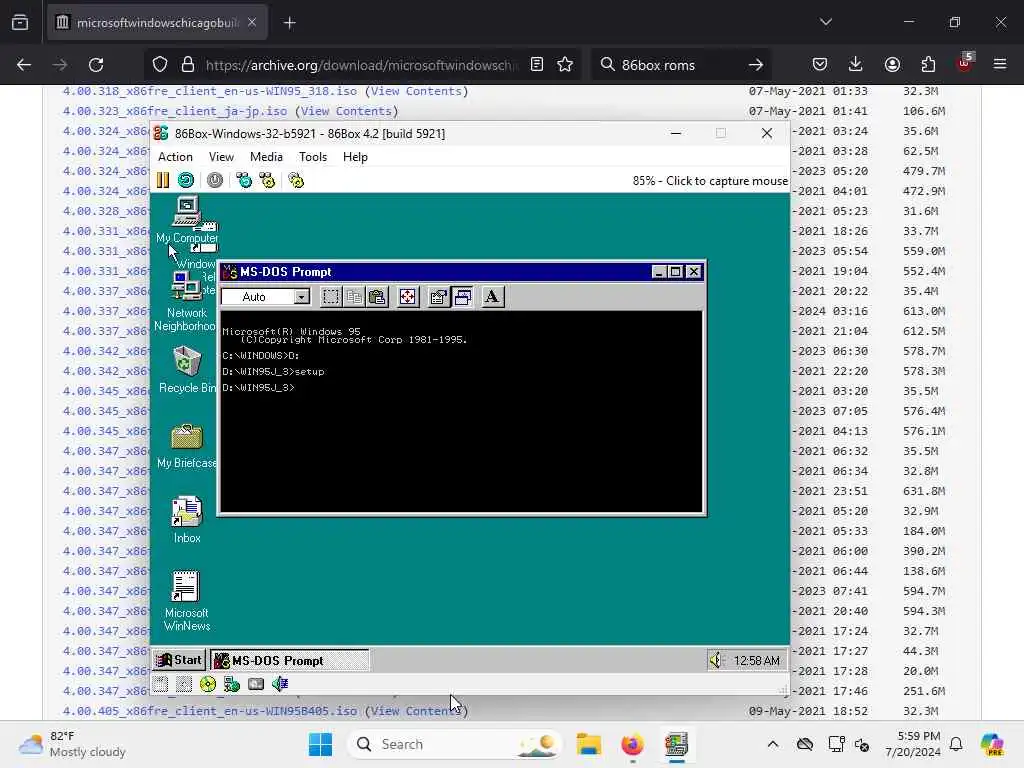Click the 12:58 AM clock in Win95 tray

[x=756, y=661]
